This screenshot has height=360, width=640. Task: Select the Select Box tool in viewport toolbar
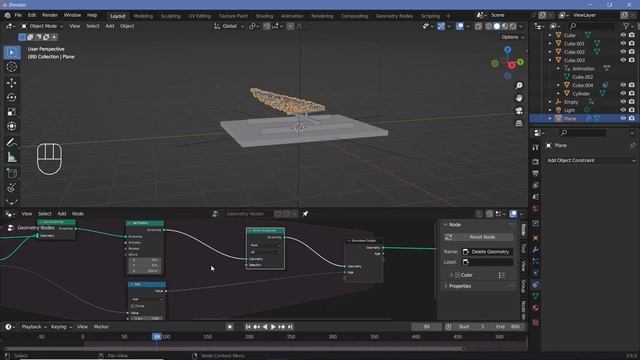tap(12, 52)
